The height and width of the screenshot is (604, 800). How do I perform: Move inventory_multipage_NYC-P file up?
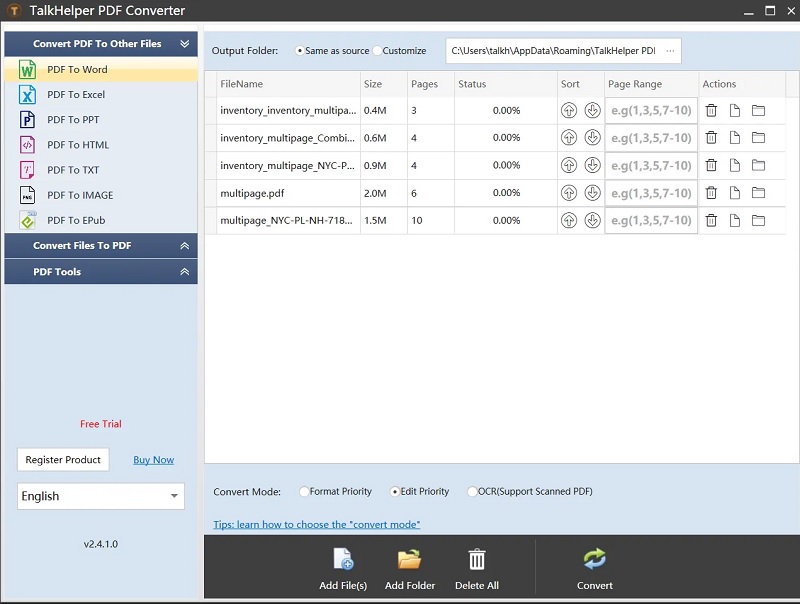[569, 165]
